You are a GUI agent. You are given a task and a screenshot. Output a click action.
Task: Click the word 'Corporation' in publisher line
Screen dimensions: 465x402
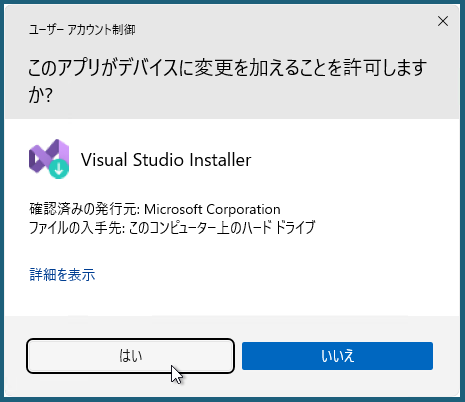click(243, 209)
